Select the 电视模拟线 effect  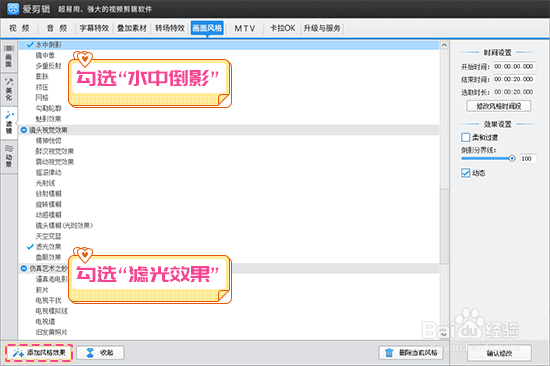[52, 311]
